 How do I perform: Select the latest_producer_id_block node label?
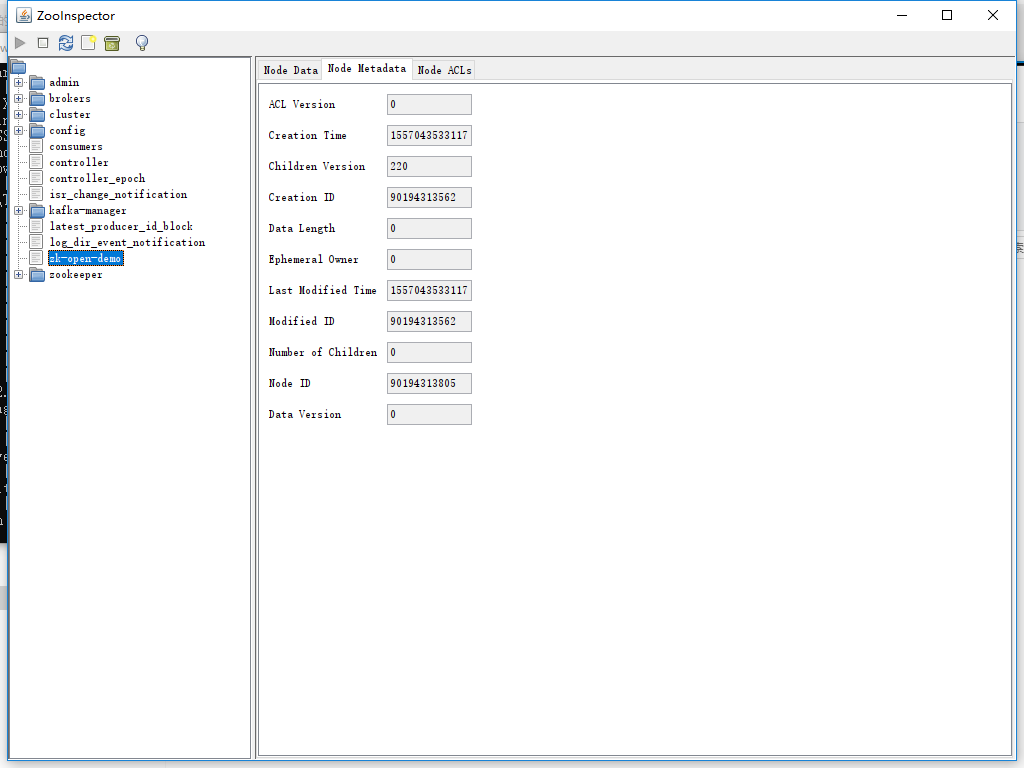tap(121, 227)
